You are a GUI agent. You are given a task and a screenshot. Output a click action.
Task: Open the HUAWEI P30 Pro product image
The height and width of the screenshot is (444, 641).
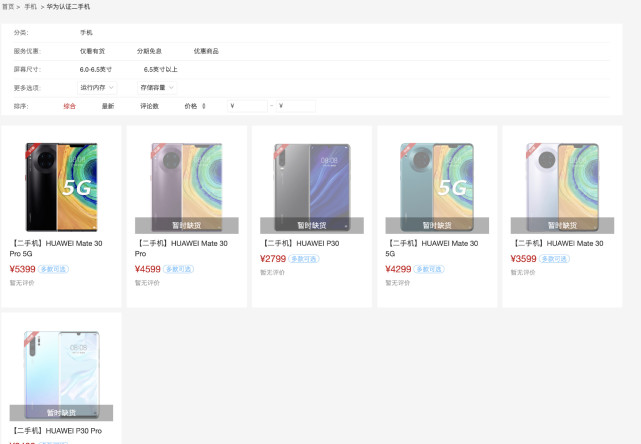61,374
